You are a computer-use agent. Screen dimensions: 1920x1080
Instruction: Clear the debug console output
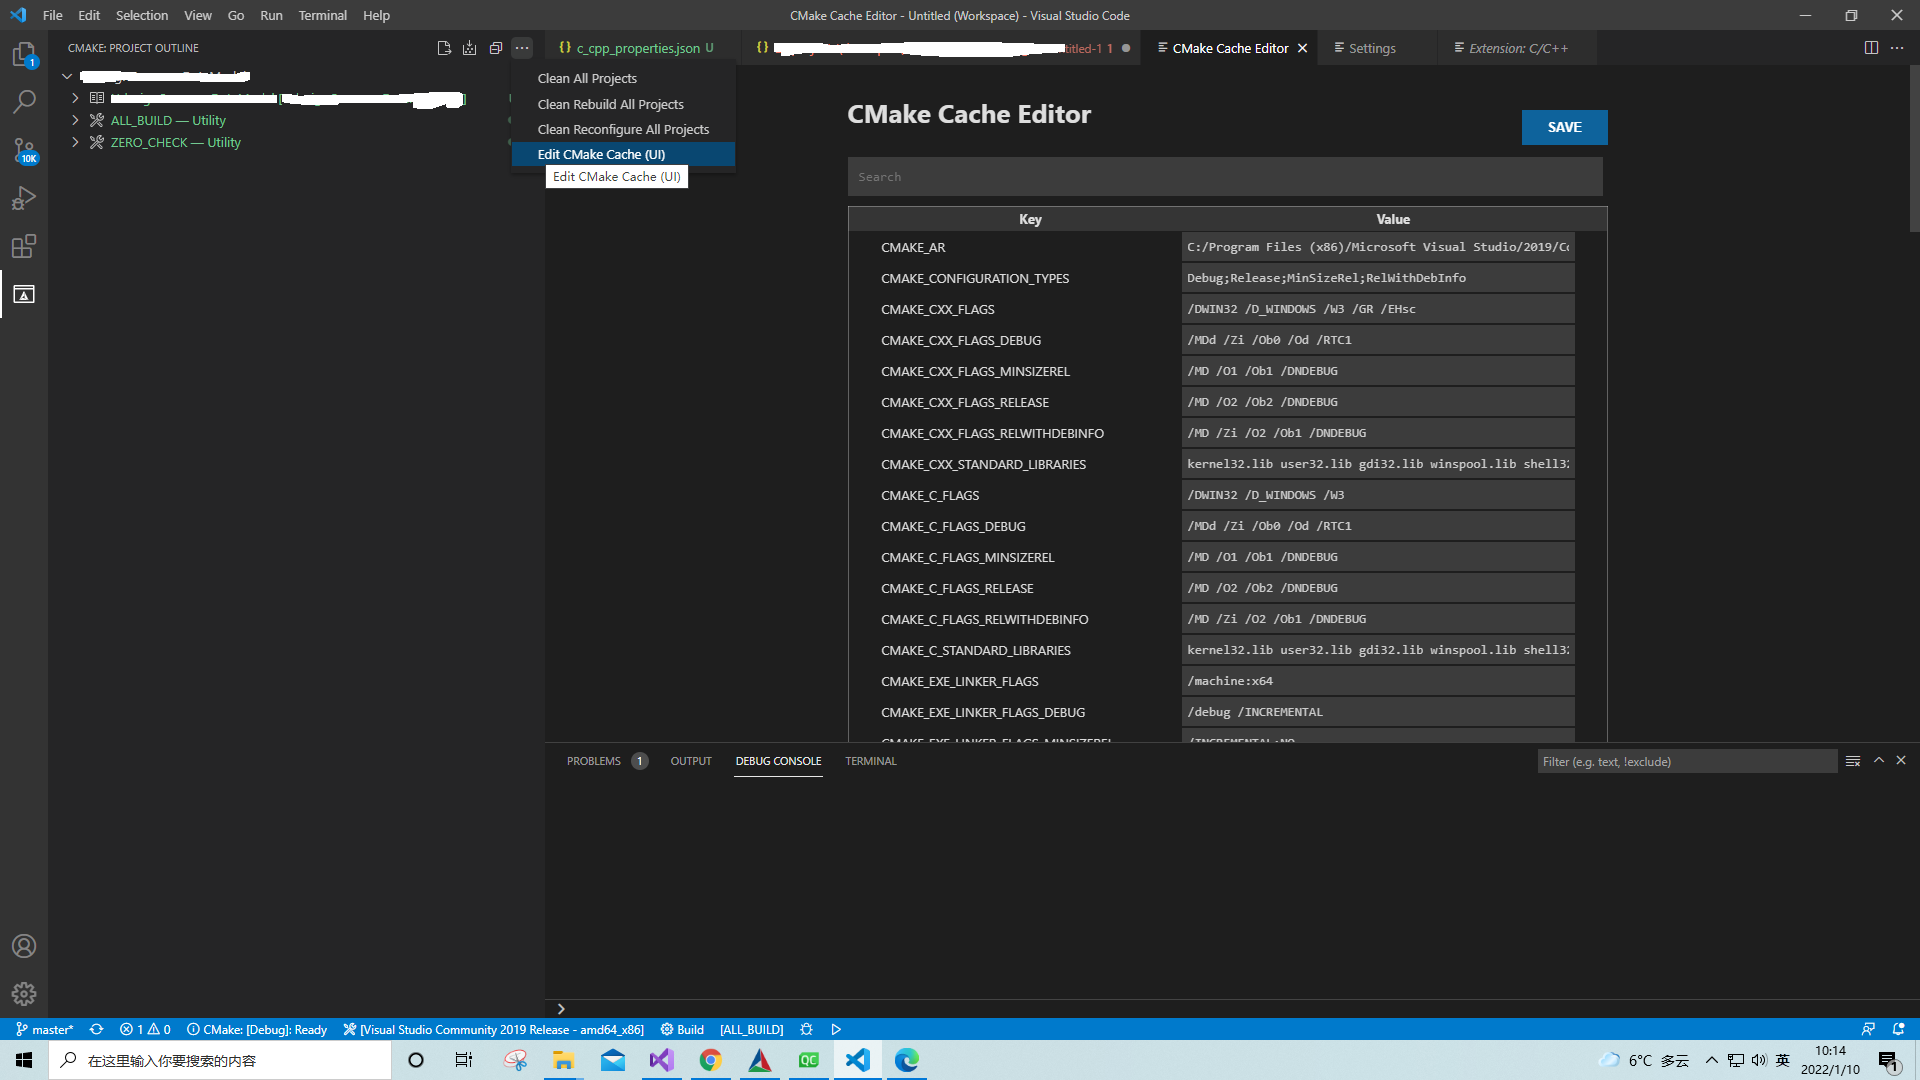(1853, 761)
